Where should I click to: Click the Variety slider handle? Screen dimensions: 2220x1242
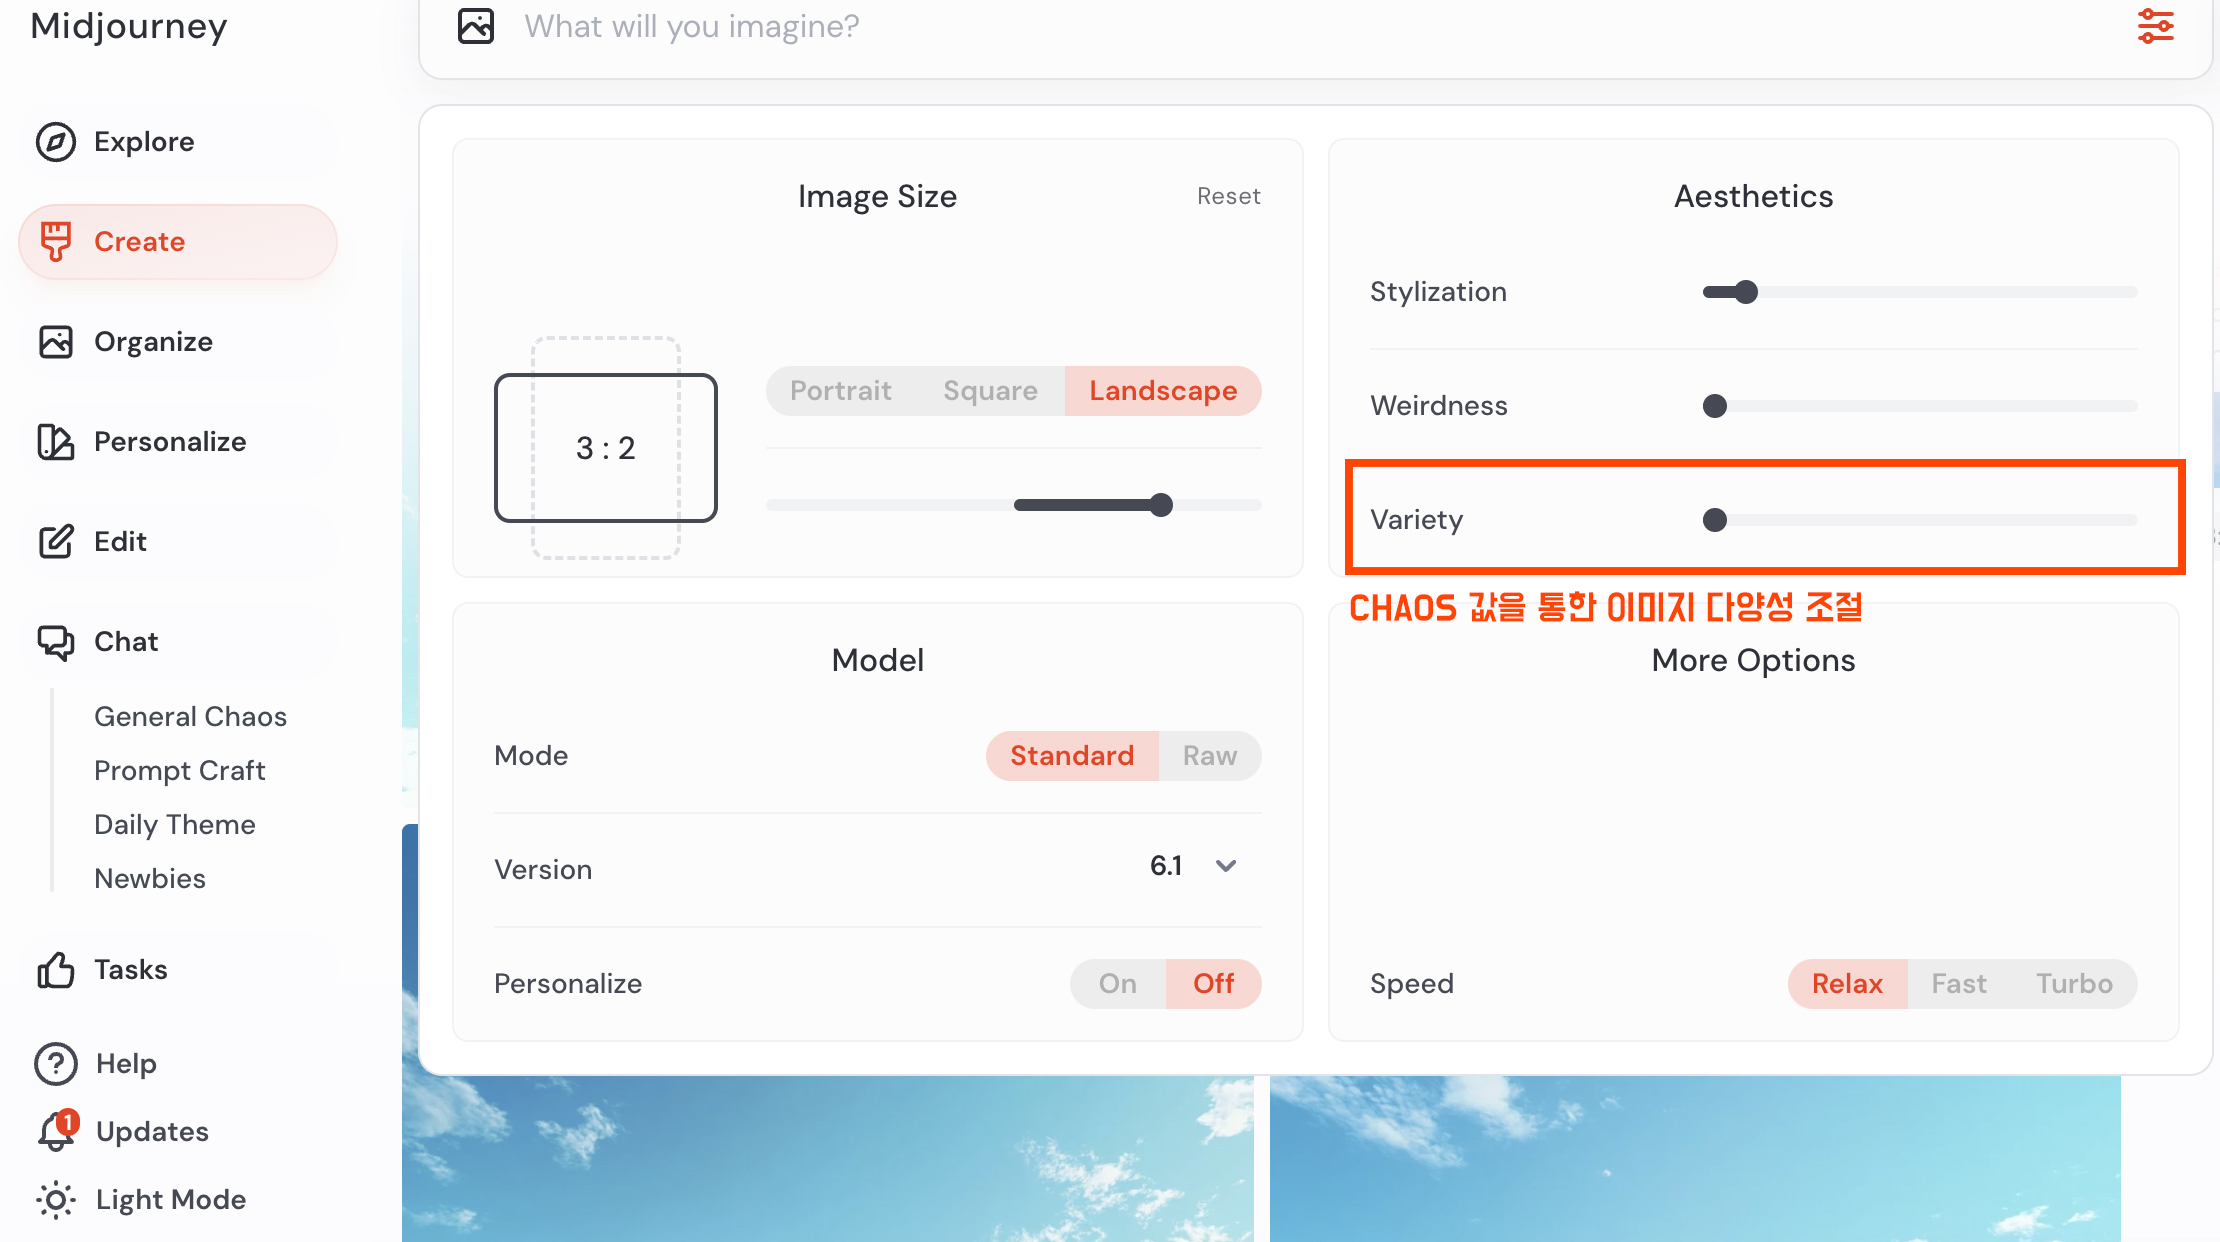(x=1715, y=520)
